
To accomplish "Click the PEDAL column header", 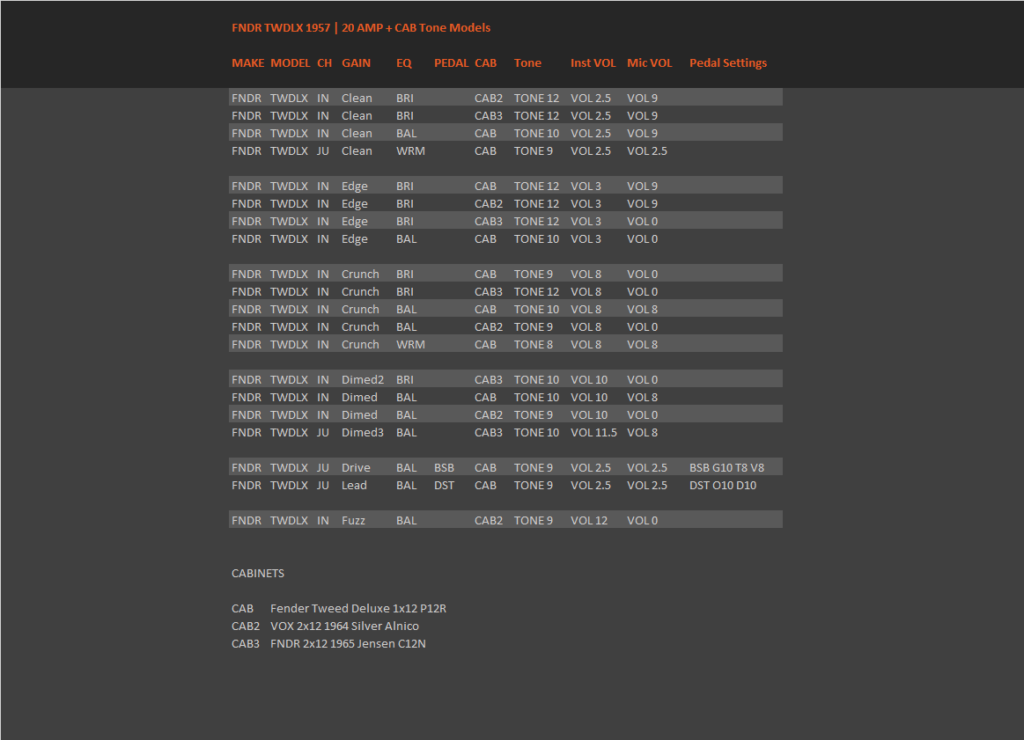I will [x=451, y=63].
